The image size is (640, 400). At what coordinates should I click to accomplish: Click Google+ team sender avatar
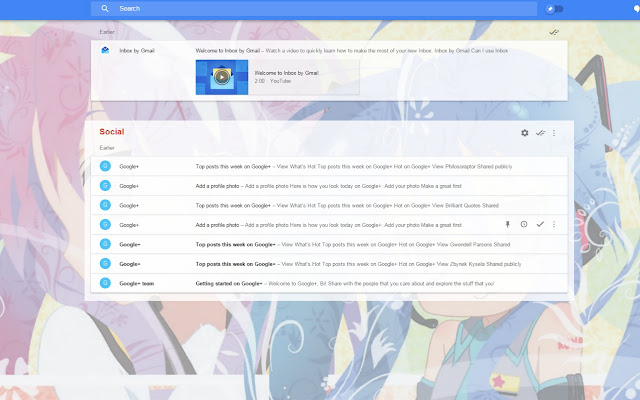click(105, 283)
